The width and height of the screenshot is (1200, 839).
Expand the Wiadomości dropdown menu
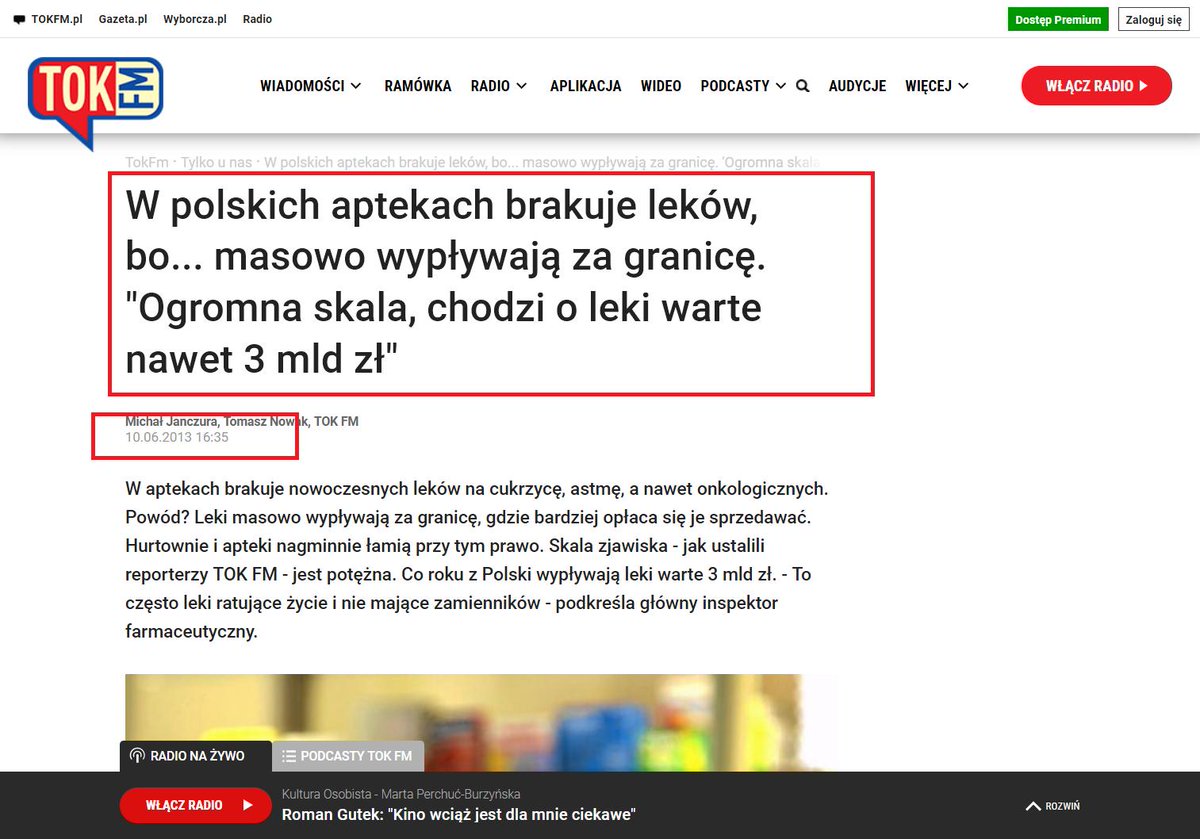coord(311,86)
